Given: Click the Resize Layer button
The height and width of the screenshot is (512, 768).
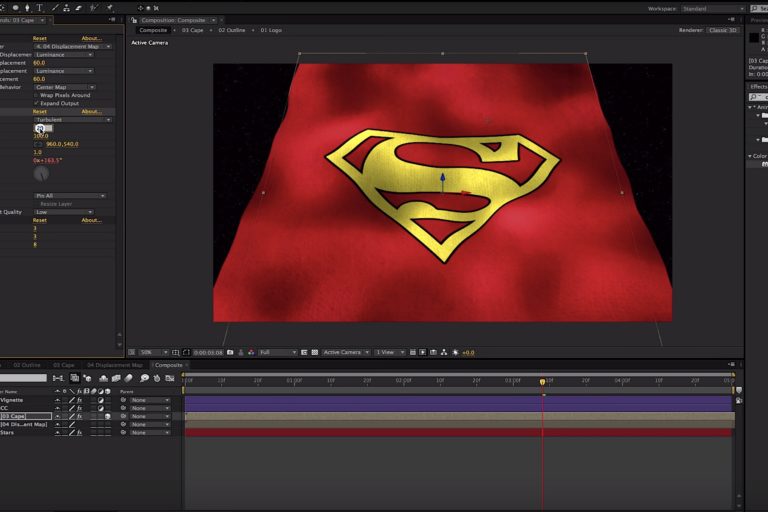Looking at the screenshot, I should [56, 204].
